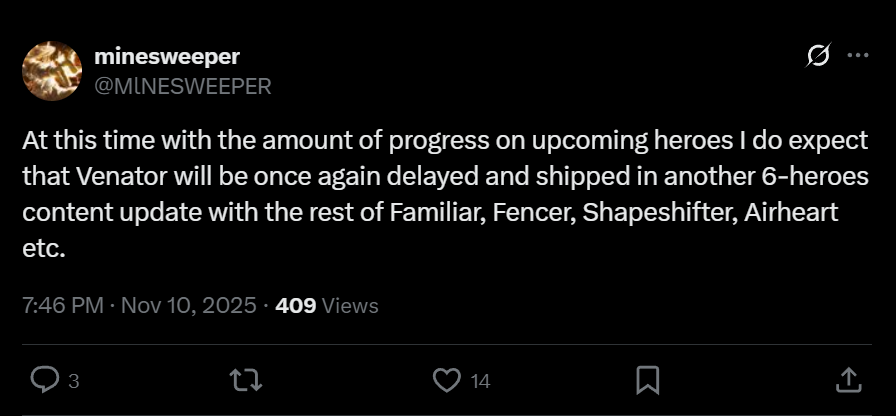Repost this tweet with the retweet icon
896x416 pixels.
pos(246,380)
